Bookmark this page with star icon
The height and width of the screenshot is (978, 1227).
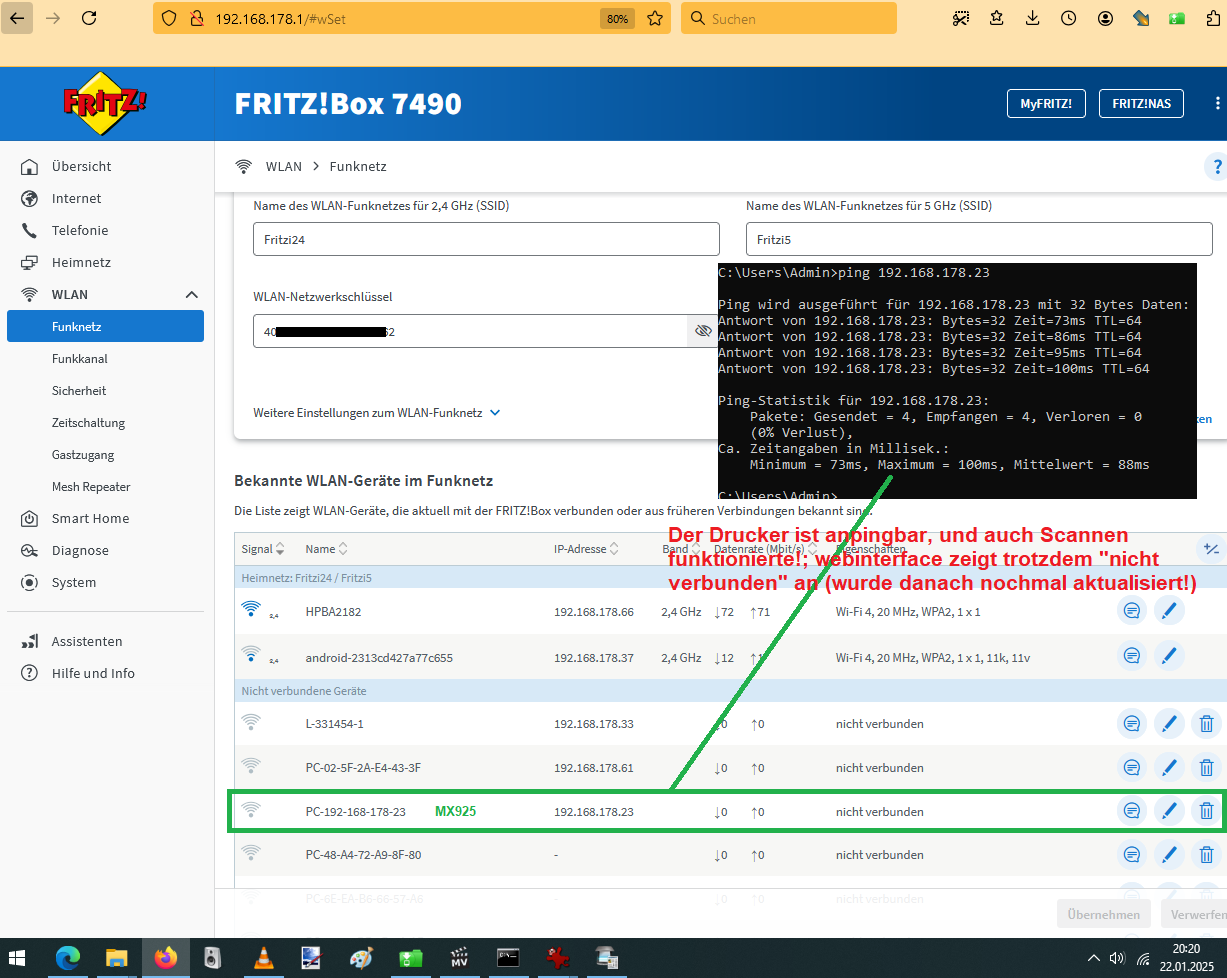click(655, 18)
